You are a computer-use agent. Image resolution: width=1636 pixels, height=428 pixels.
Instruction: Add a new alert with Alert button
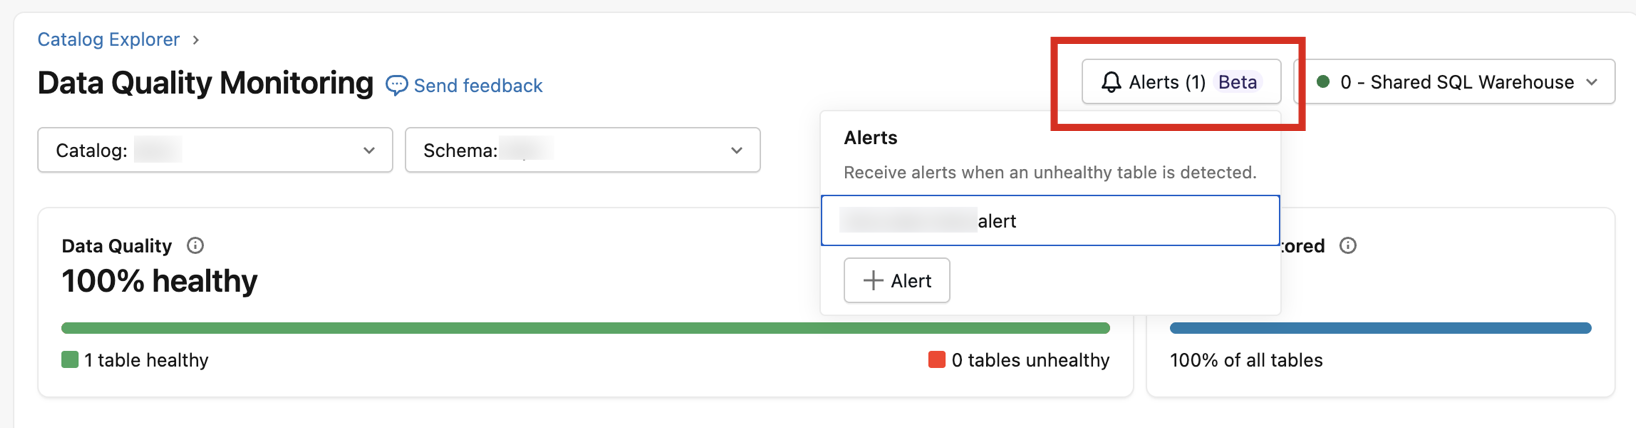click(897, 281)
